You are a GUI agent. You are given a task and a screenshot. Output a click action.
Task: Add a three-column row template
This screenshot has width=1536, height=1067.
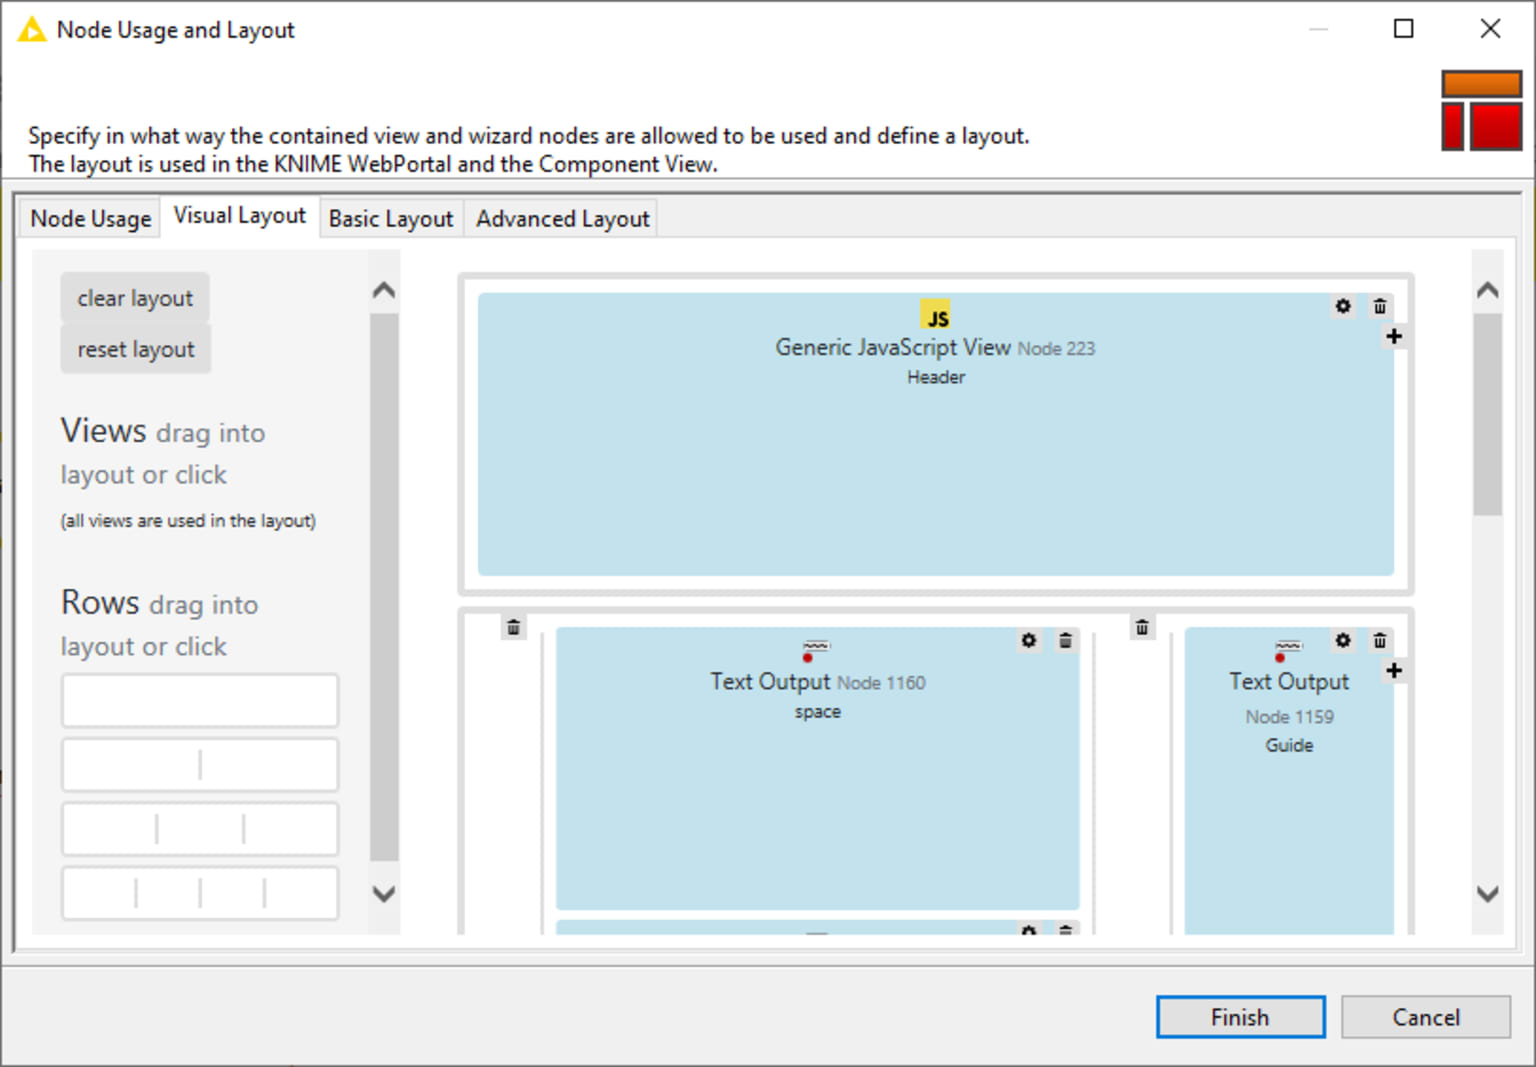coord(200,829)
